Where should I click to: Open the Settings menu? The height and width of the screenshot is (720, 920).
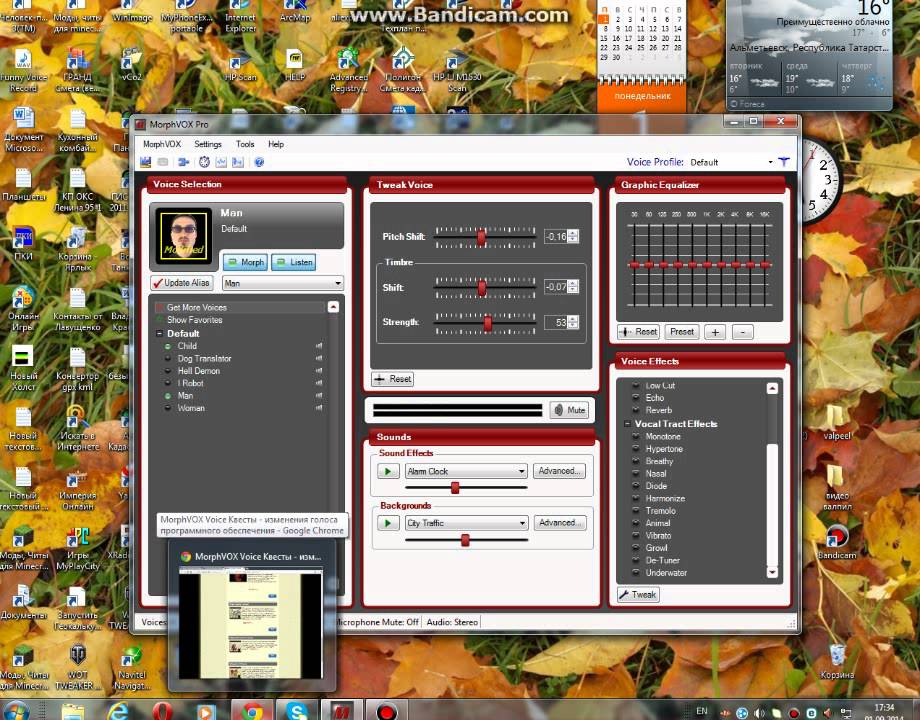pyautogui.click(x=208, y=144)
